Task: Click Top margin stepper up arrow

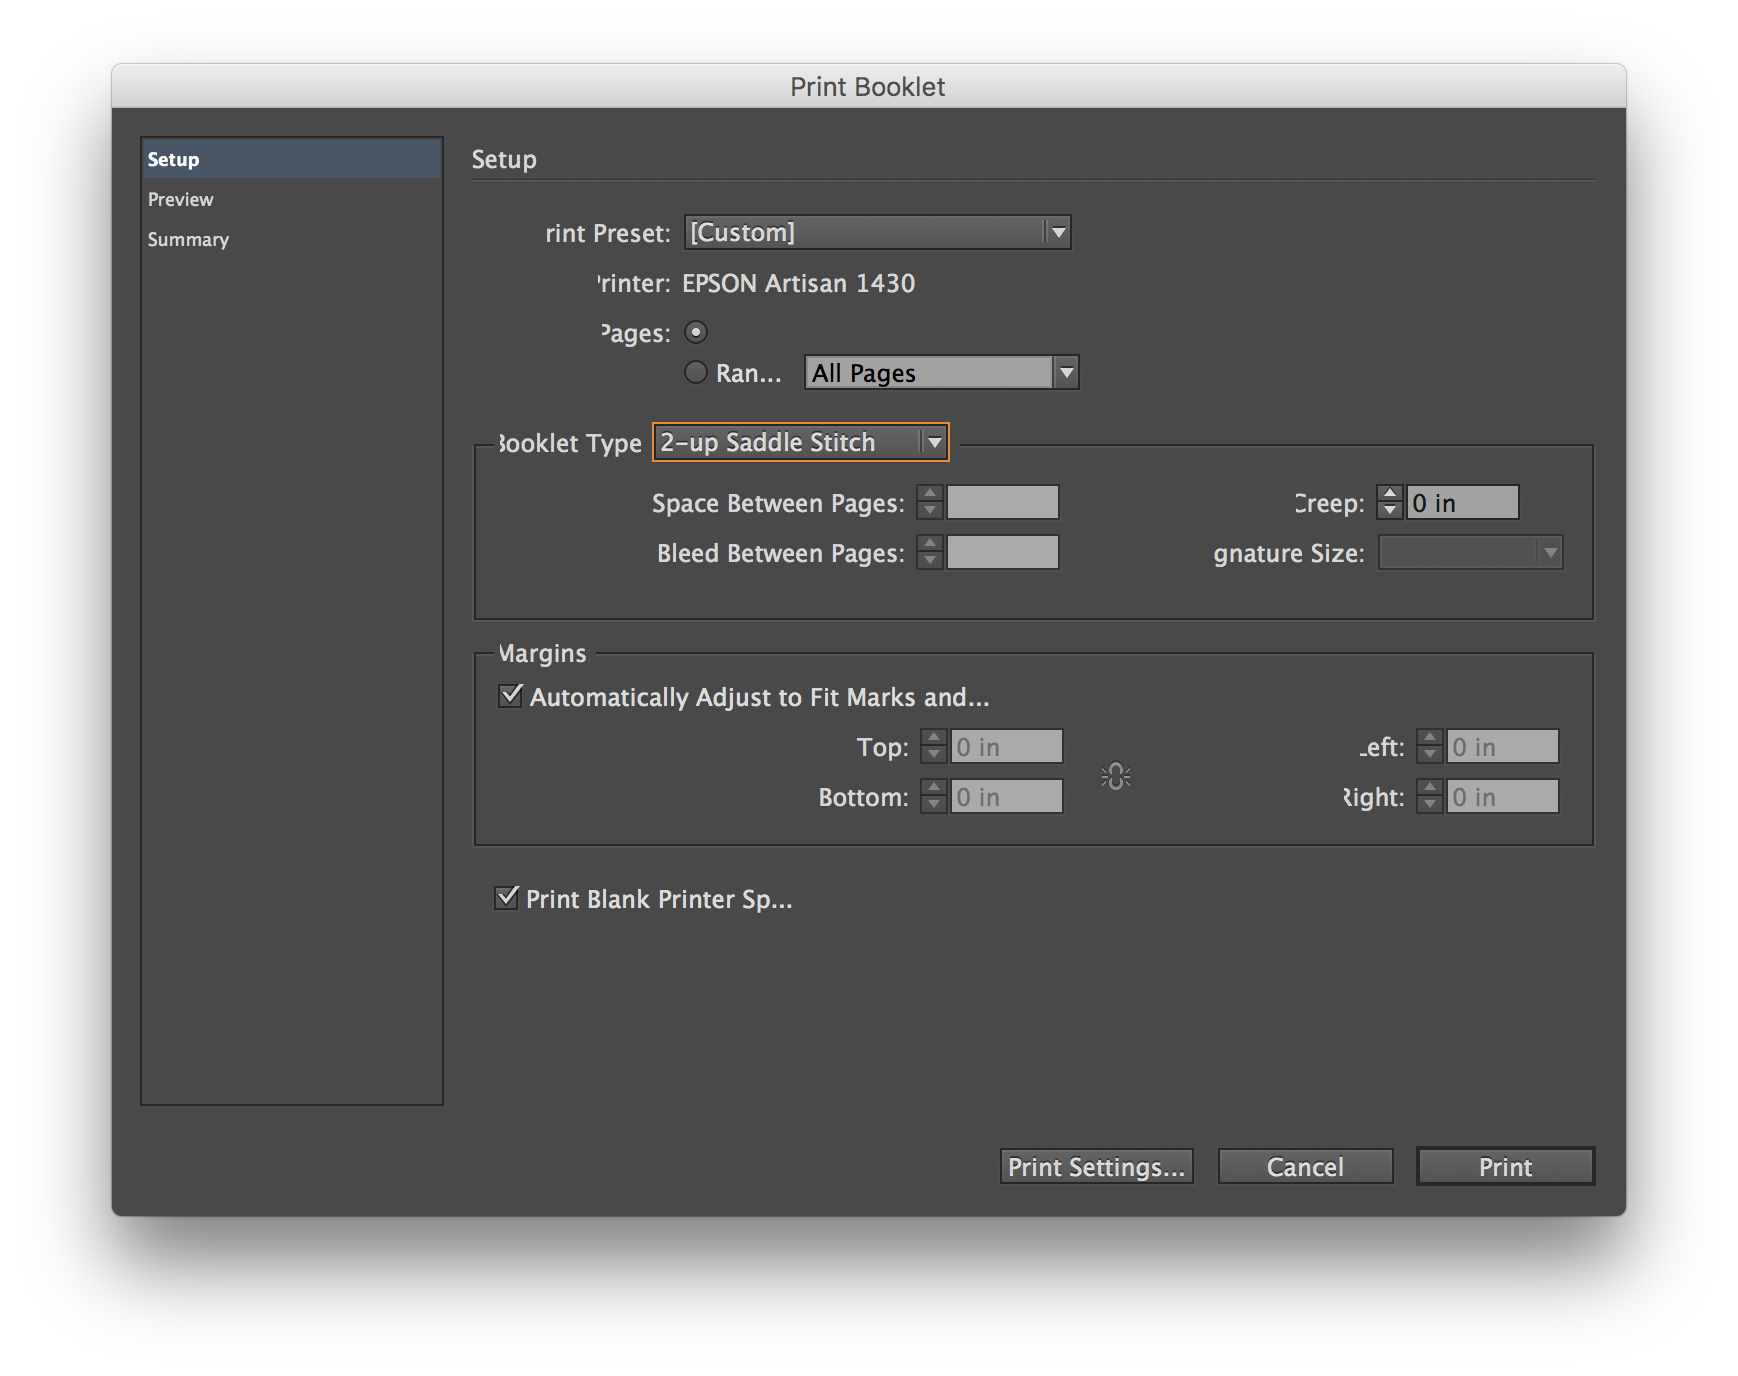Action: tap(933, 738)
